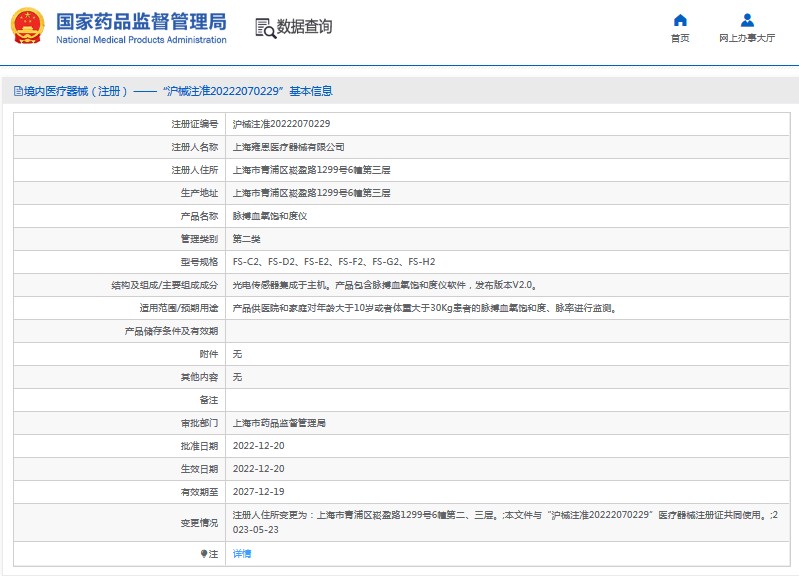799x576 pixels.
Task: Click the 产品储存条件及有效期 label
Action: point(171,331)
